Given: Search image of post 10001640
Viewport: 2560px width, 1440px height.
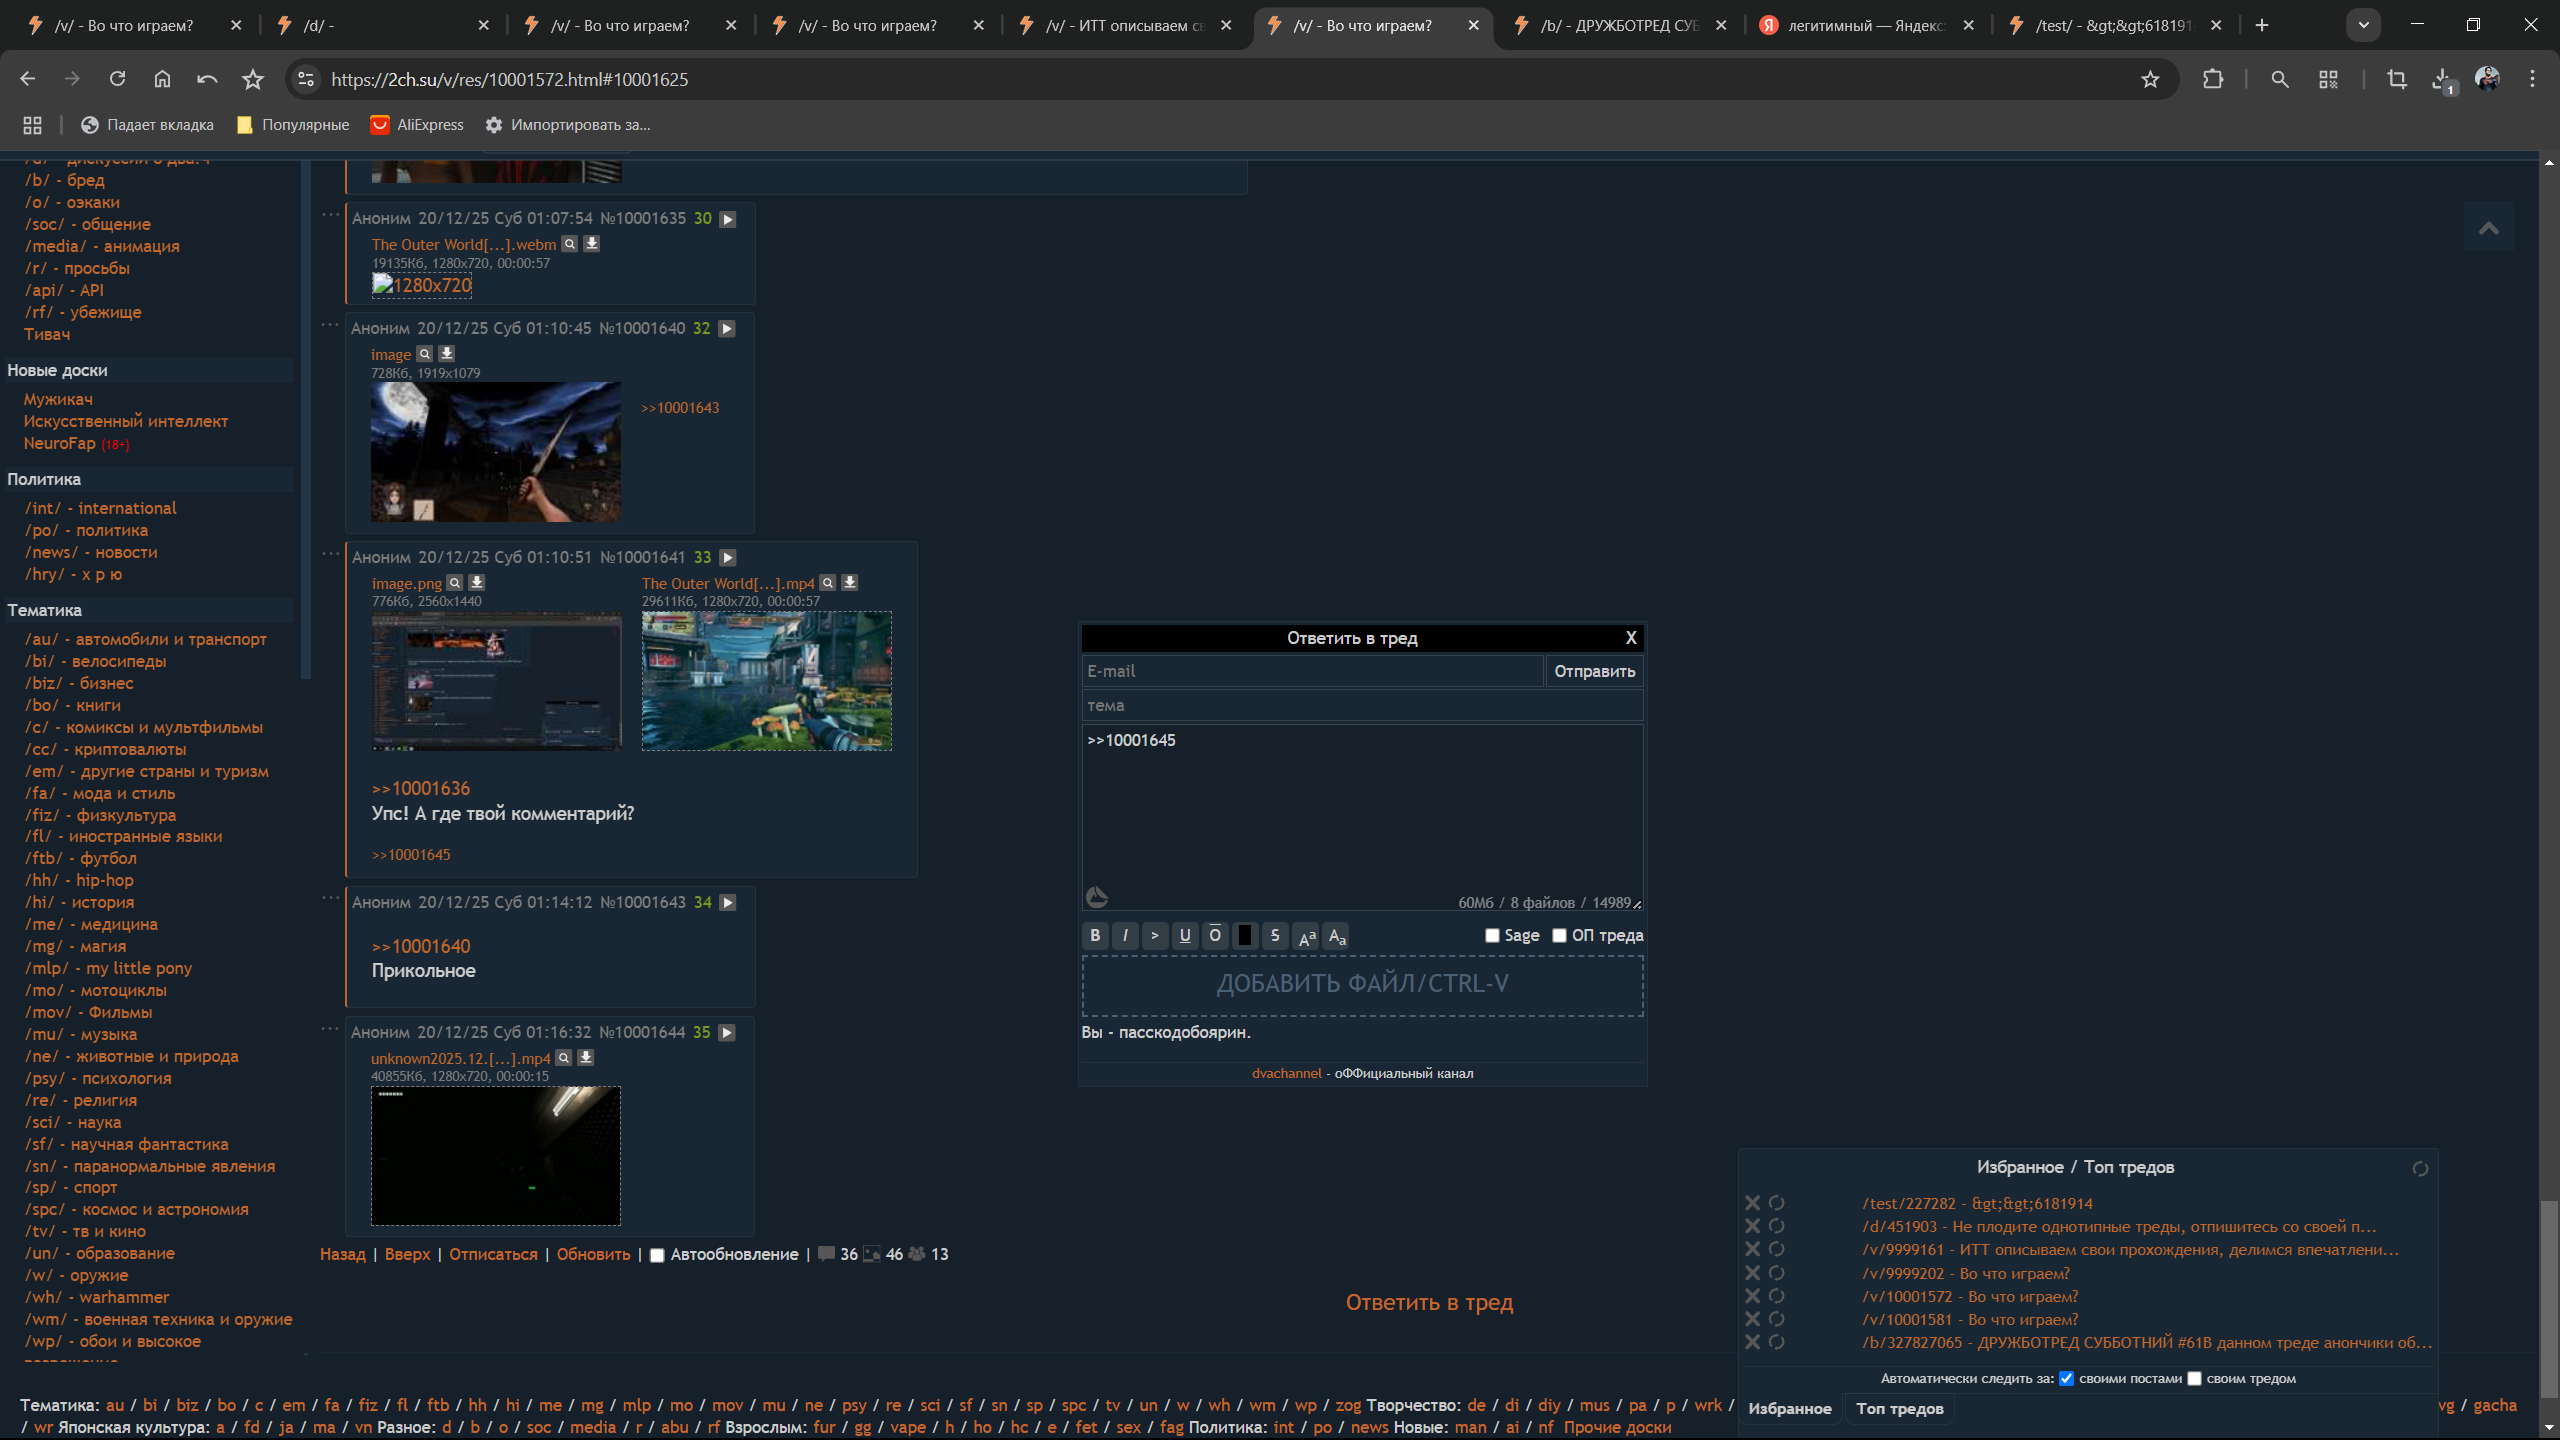Looking at the screenshot, I should tap(425, 354).
